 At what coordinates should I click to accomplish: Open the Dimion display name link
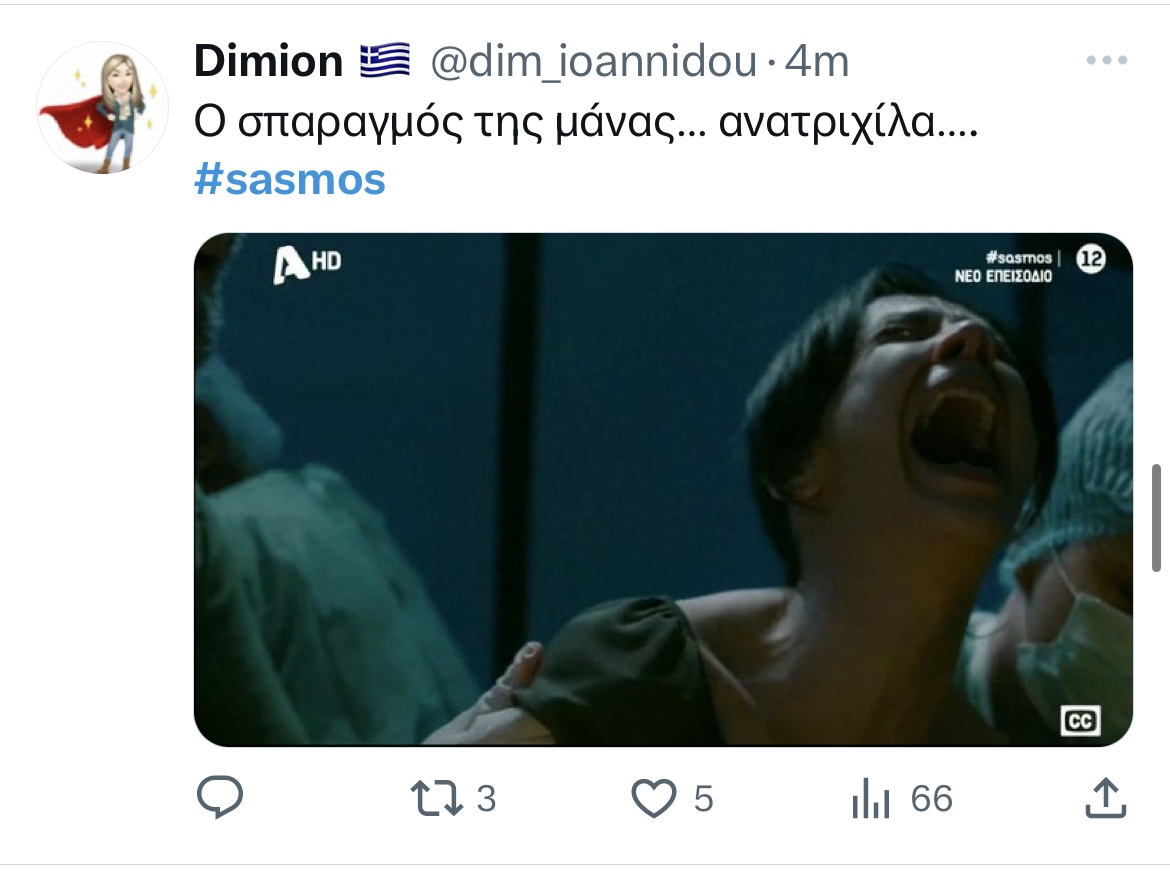coord(268,60)
